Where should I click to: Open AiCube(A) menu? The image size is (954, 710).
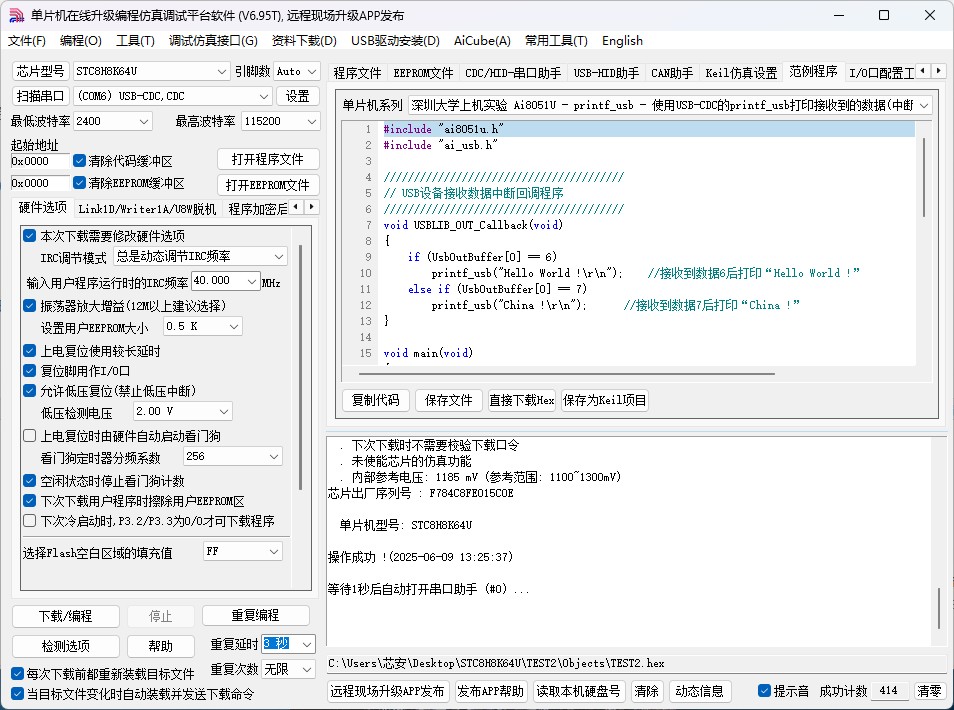pyautogui.click(x=482, y=41)
